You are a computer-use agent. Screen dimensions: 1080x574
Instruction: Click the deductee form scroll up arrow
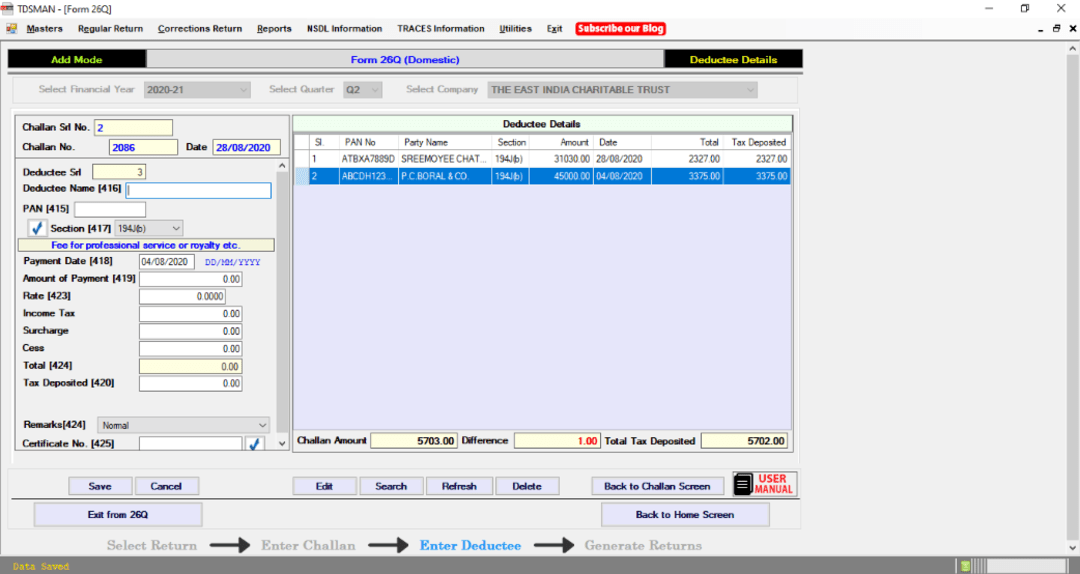tap(282, 166)
